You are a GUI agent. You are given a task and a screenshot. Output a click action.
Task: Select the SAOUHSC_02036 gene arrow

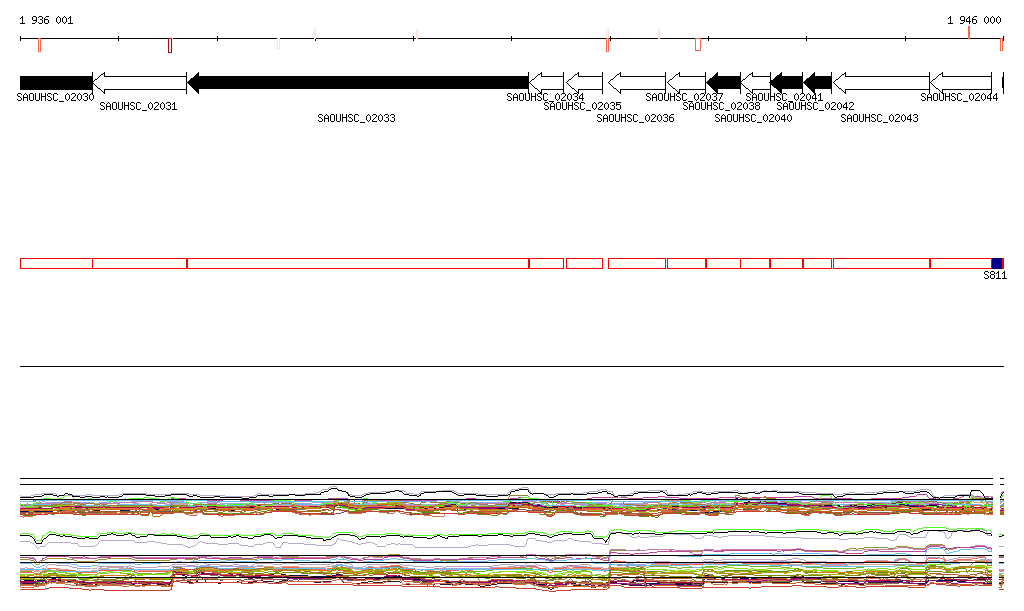(x=637, y=83)
